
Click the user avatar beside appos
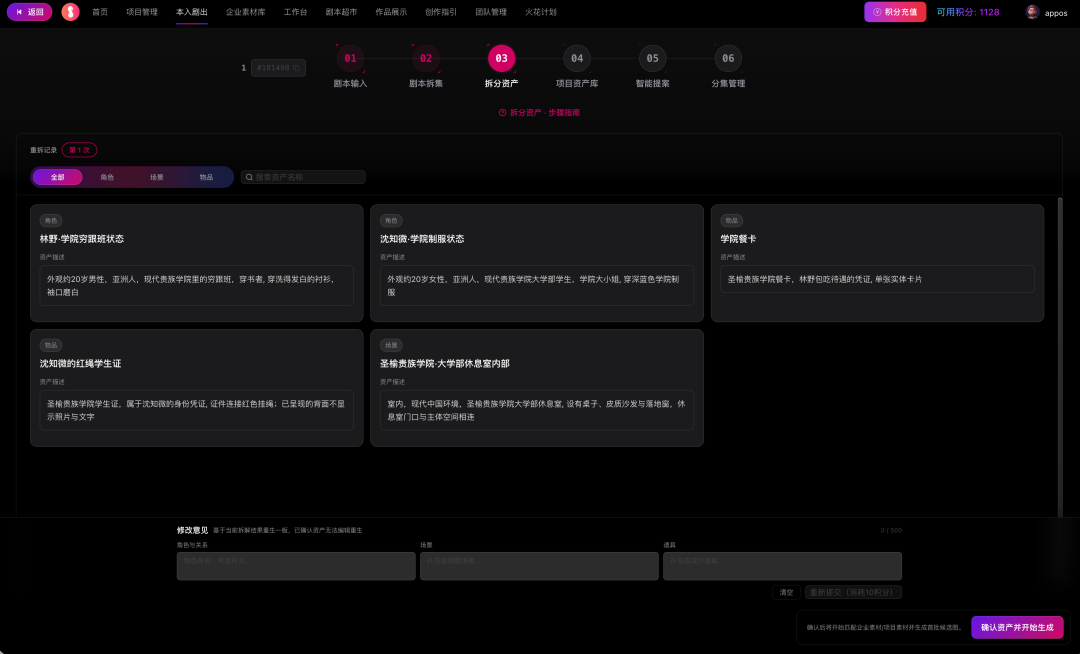tap(1032, 12)
